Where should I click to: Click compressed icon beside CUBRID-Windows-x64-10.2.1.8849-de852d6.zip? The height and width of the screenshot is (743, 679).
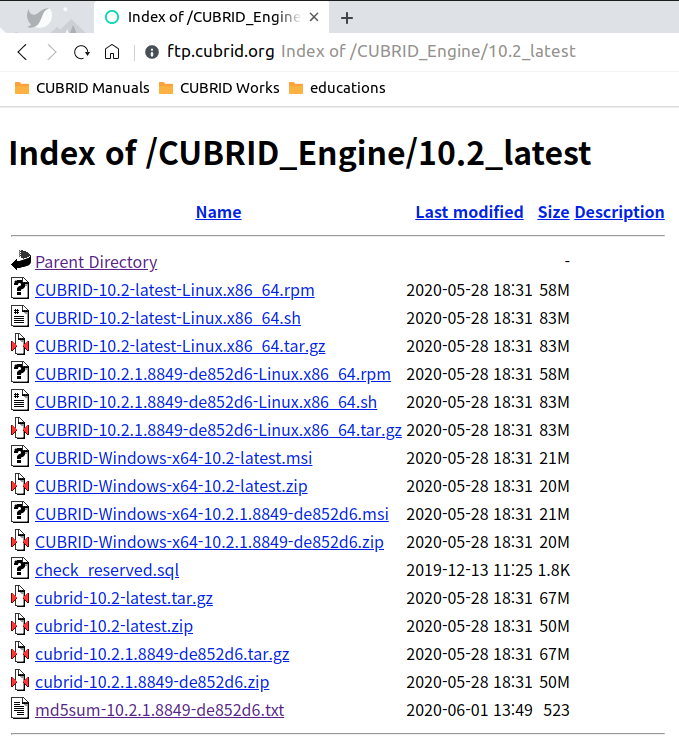pyautogui.click(x=20, y=539)
